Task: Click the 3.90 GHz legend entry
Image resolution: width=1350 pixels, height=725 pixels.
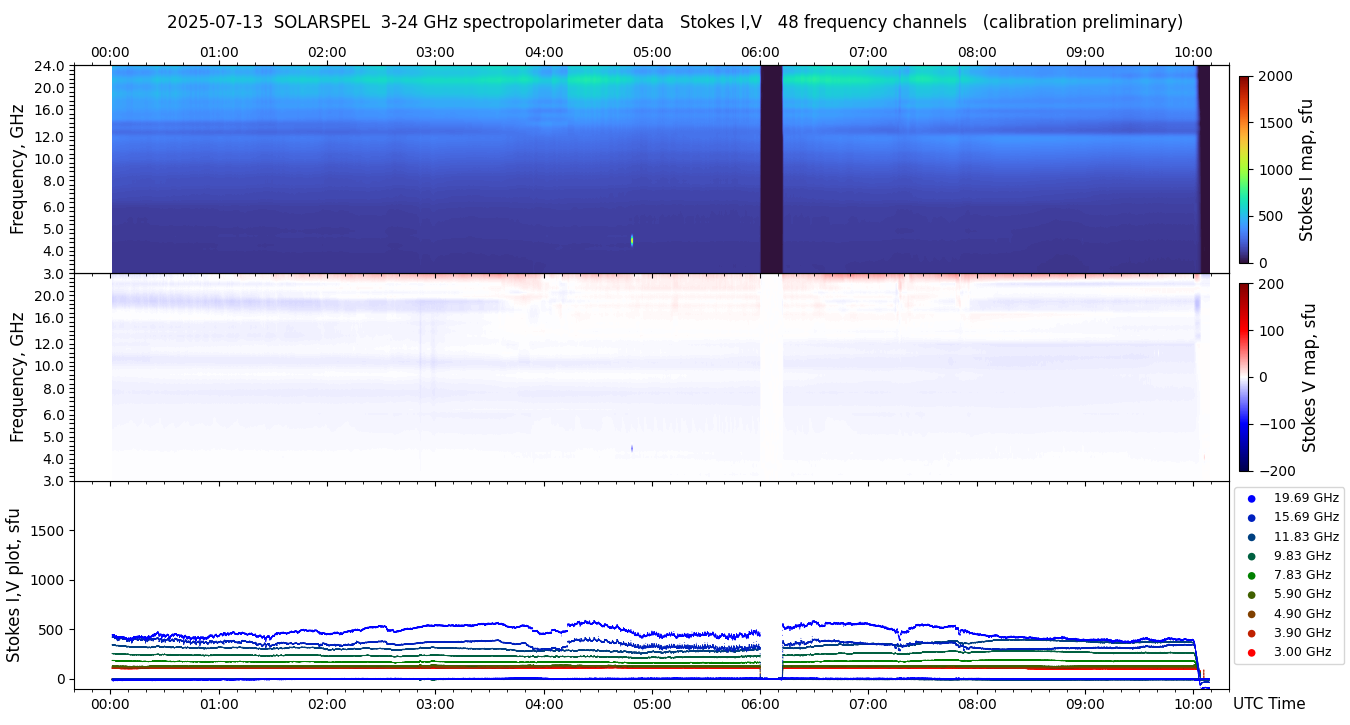Action: 1290,633
